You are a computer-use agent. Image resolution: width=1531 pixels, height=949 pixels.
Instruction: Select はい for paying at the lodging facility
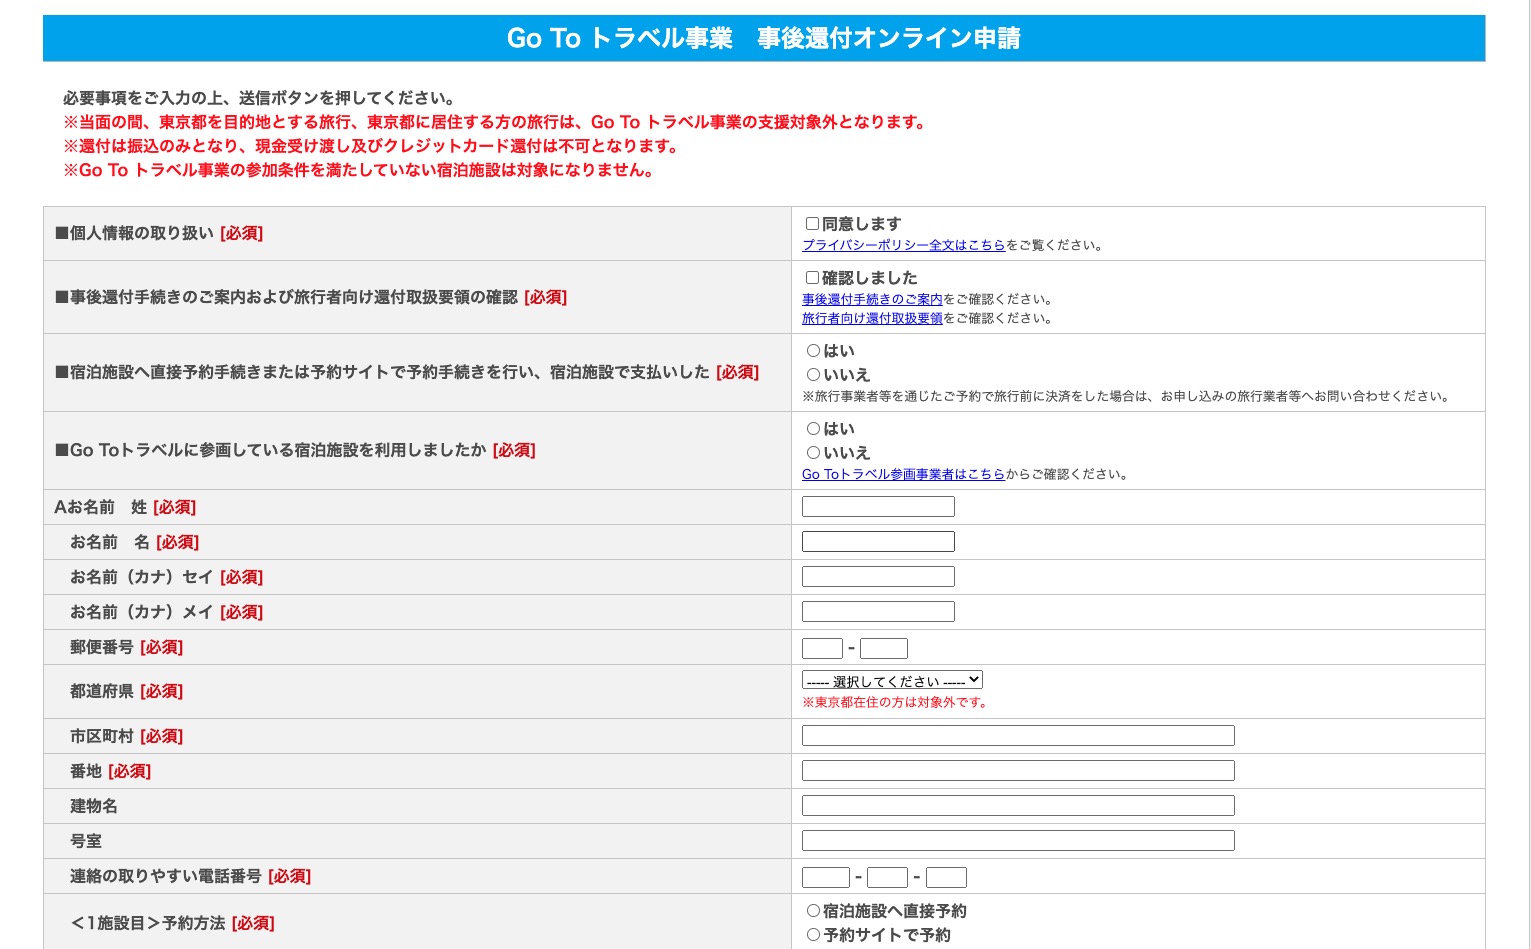(x=813, y=351)
